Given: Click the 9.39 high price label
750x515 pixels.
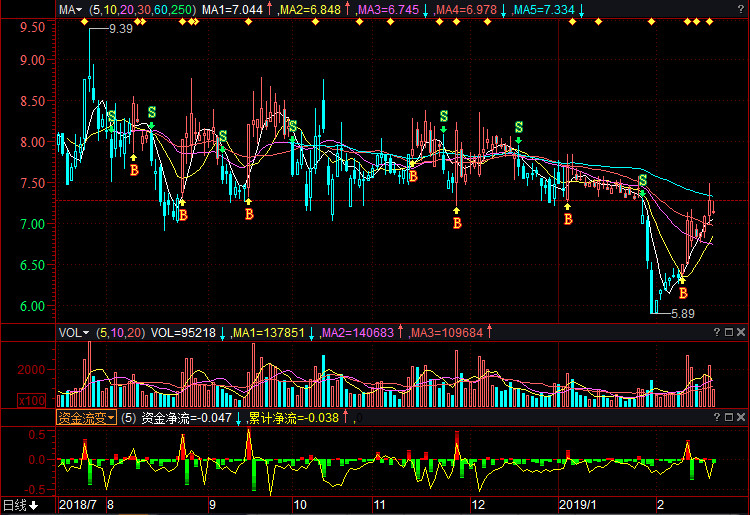Looking at the screenshot, I should click(120, 29).
